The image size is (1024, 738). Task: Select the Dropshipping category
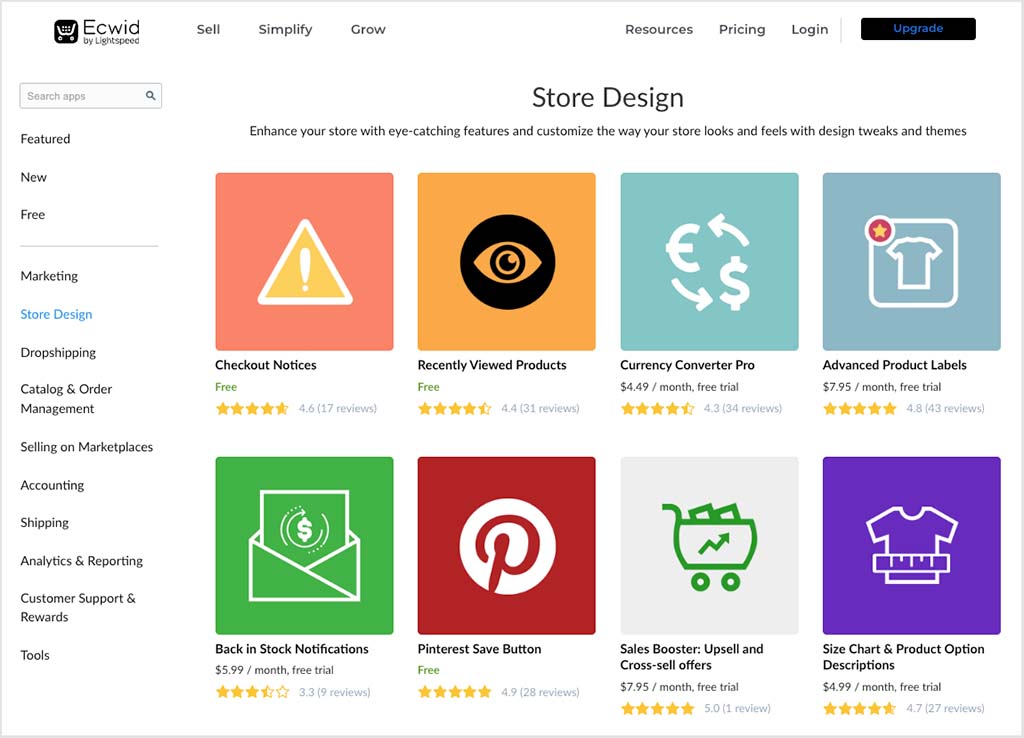pos(58,353)
